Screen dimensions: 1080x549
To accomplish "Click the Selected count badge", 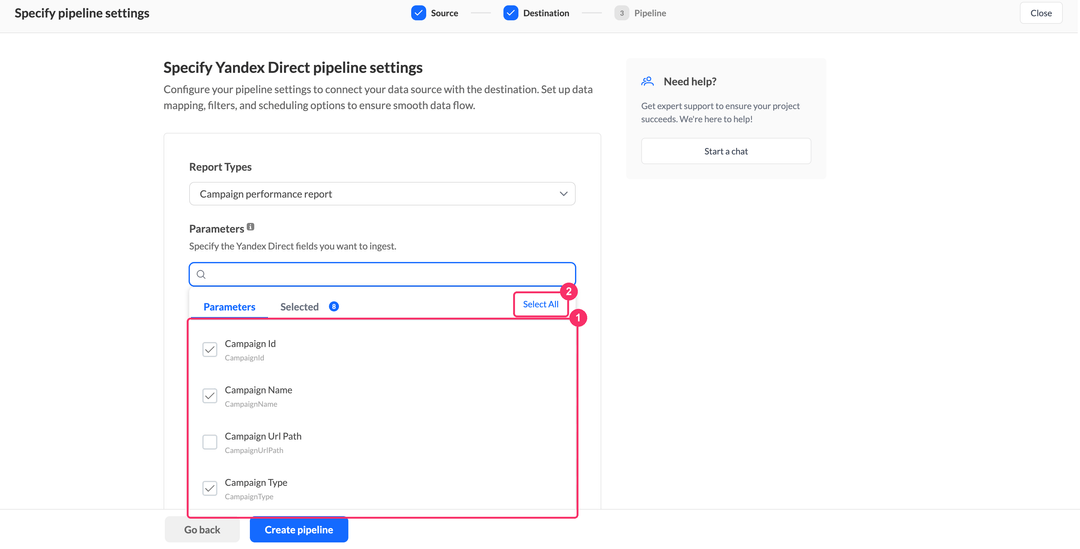I will tap(333, 307).
